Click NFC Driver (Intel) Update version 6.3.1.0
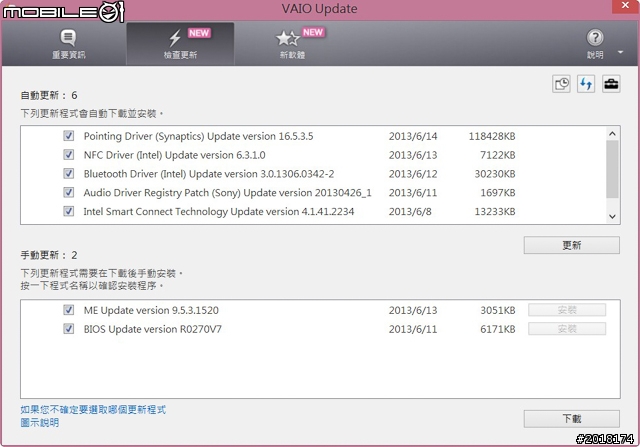Image resolution: width=640 pixels, height=447 pixels. coord(174,155)
